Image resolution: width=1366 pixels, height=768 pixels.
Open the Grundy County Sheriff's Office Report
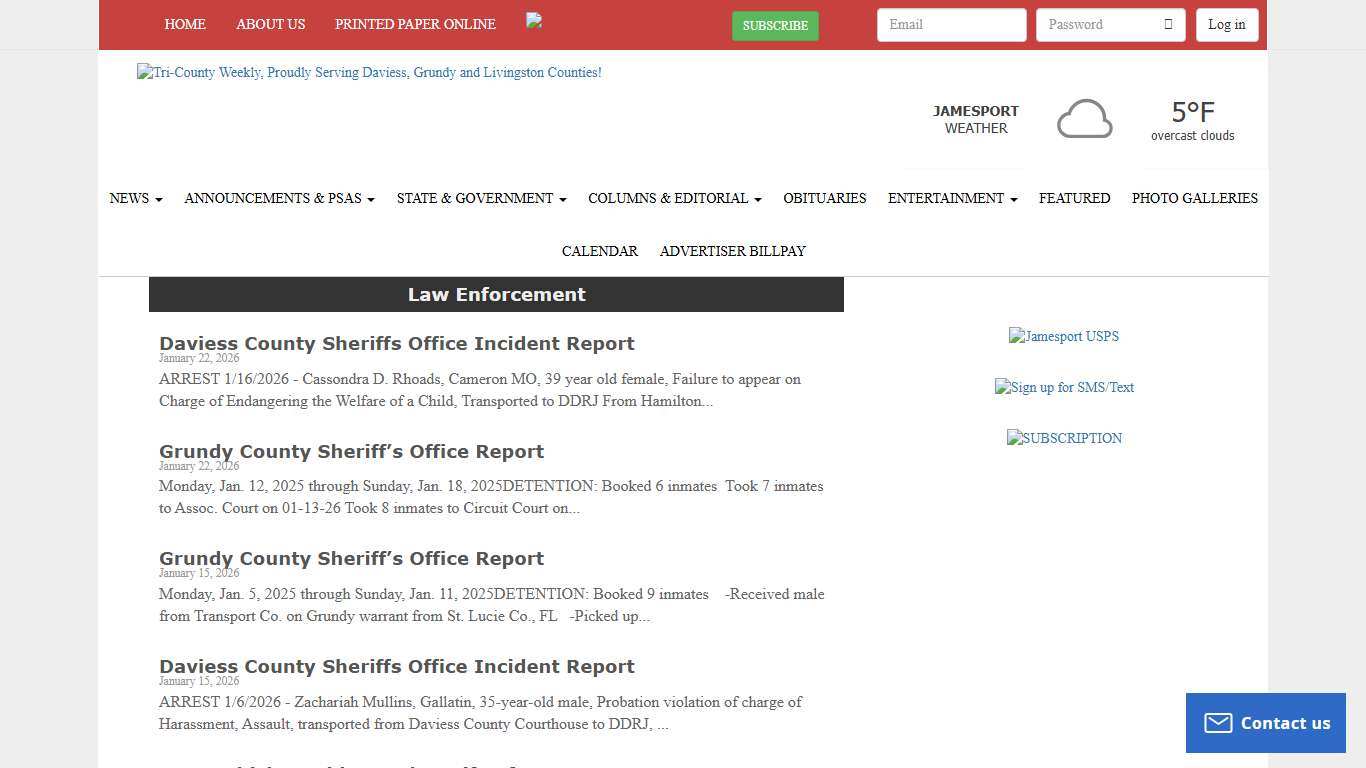pyautogui.click(x=351, y=451)
